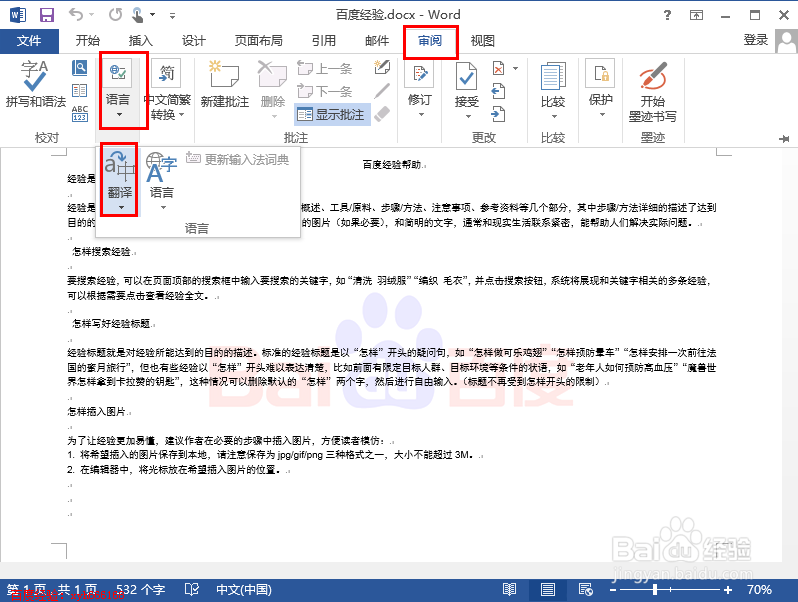This screenshot has height=602, width=798.
Task: Click the thesaurus book icon
Action: click(79, 91)
